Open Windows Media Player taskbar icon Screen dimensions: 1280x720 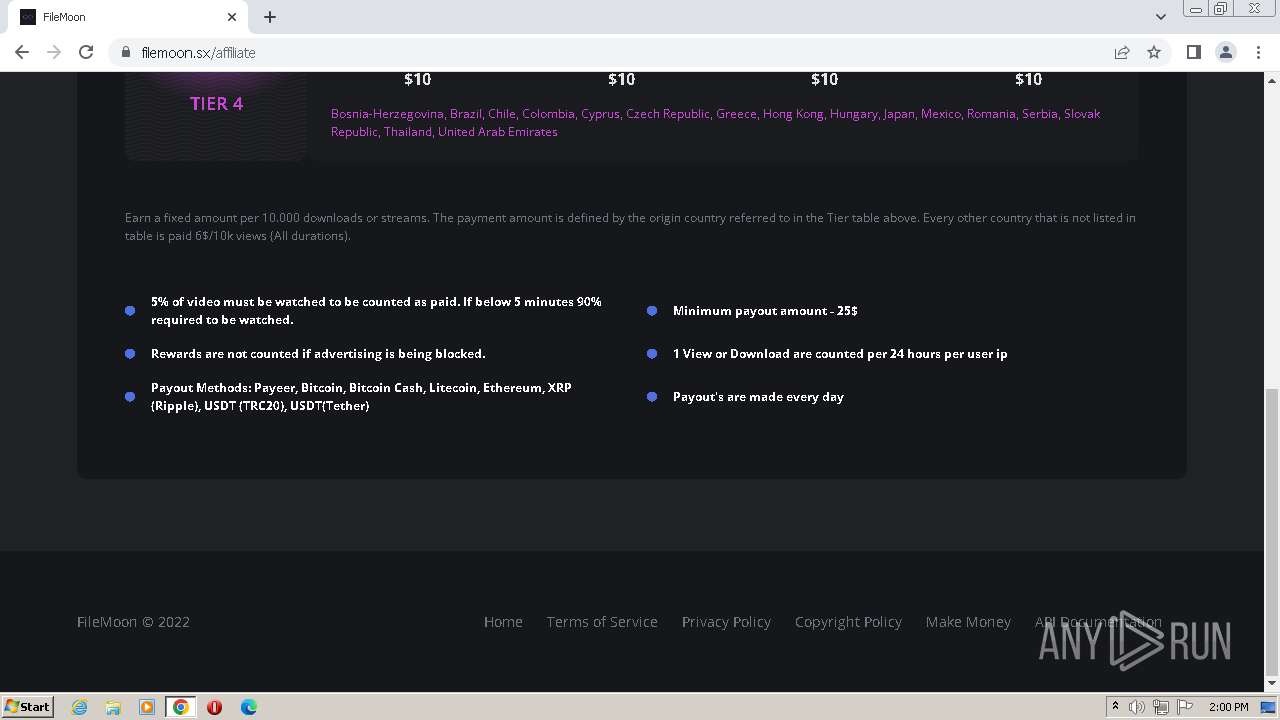point(147,707)
